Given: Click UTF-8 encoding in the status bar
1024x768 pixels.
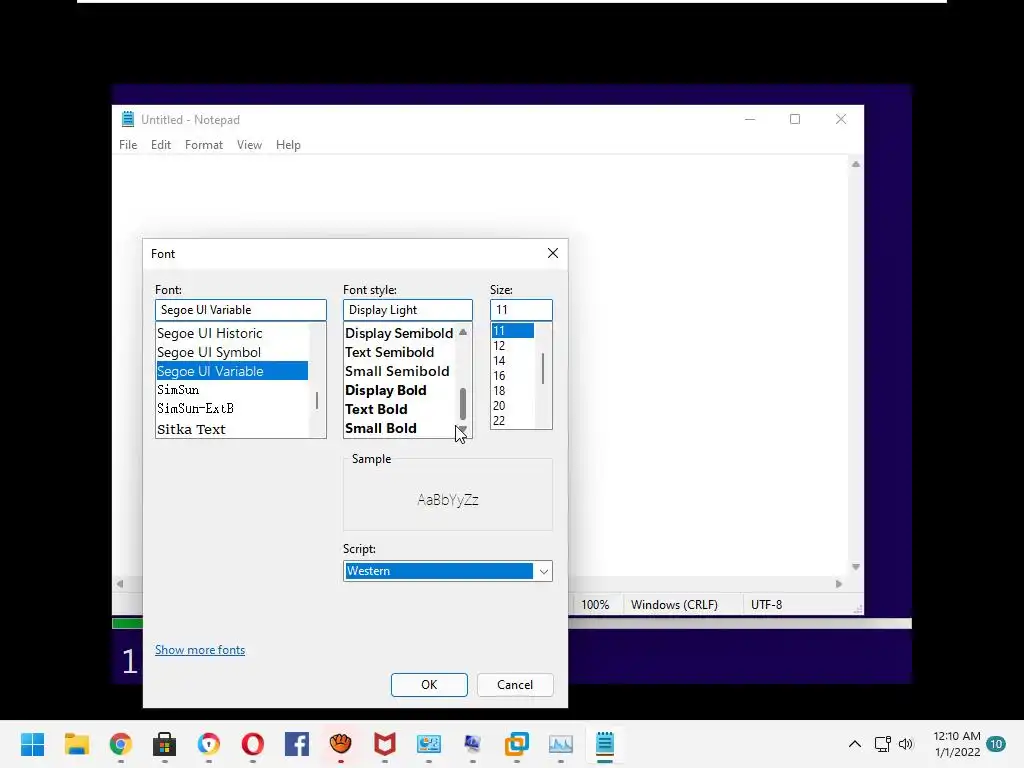Looking at the screenshot, I should point(767,605).
